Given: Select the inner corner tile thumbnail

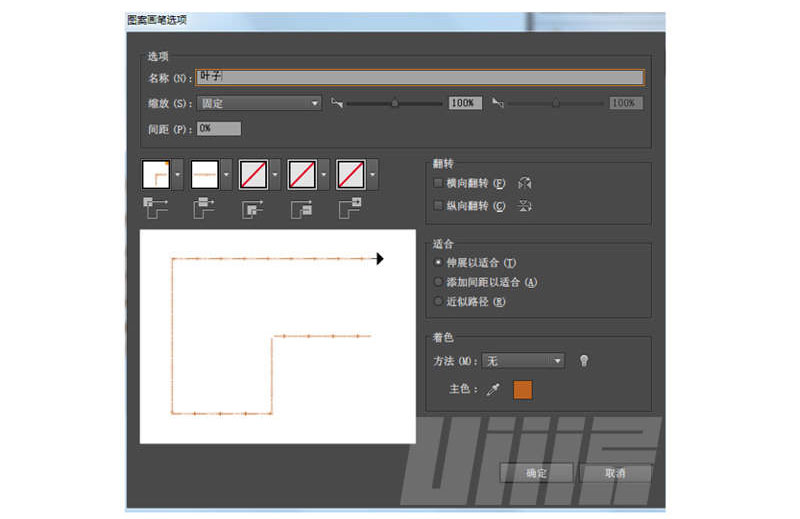Looking at the screenshot, I should coord(253,175).
